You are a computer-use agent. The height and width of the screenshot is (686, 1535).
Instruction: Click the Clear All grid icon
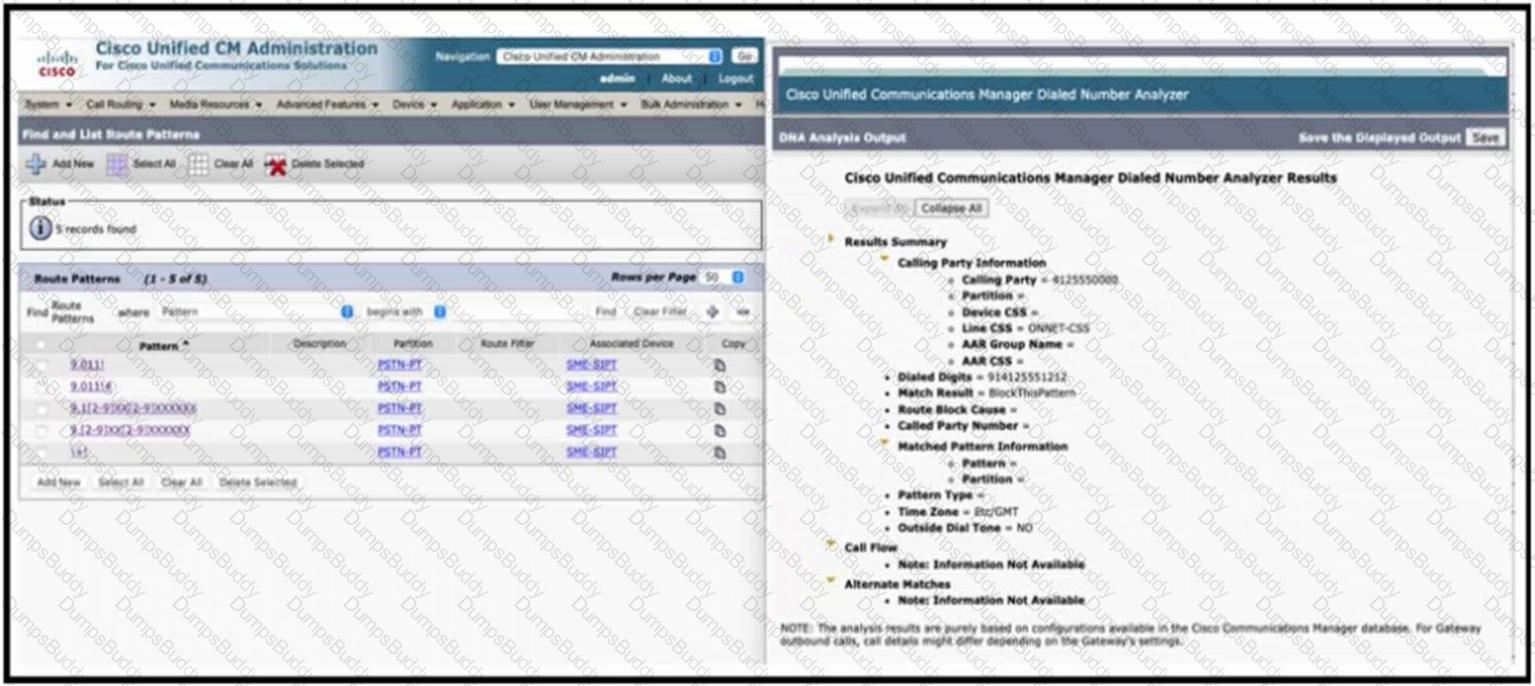pyautogui.click(x=198, y=164)
